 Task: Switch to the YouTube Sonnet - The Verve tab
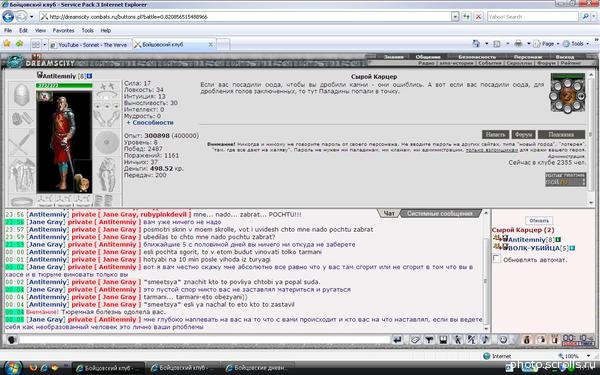point(90,44)
